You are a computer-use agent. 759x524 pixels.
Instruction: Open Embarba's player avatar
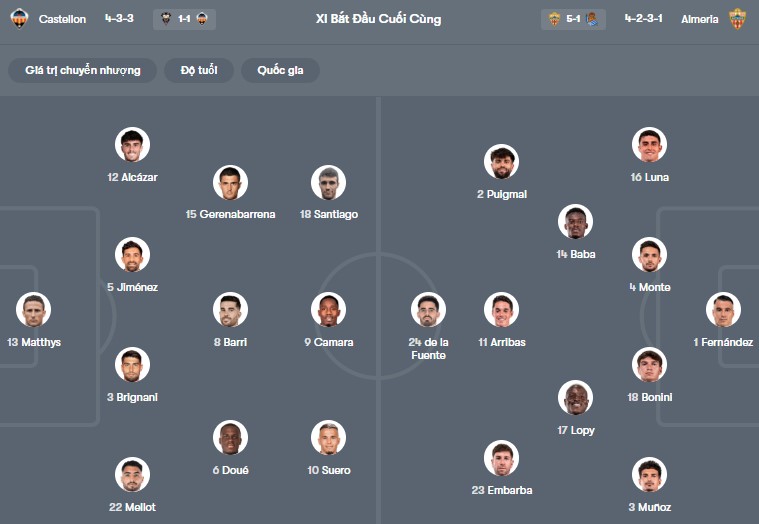(x=501, y=458)
